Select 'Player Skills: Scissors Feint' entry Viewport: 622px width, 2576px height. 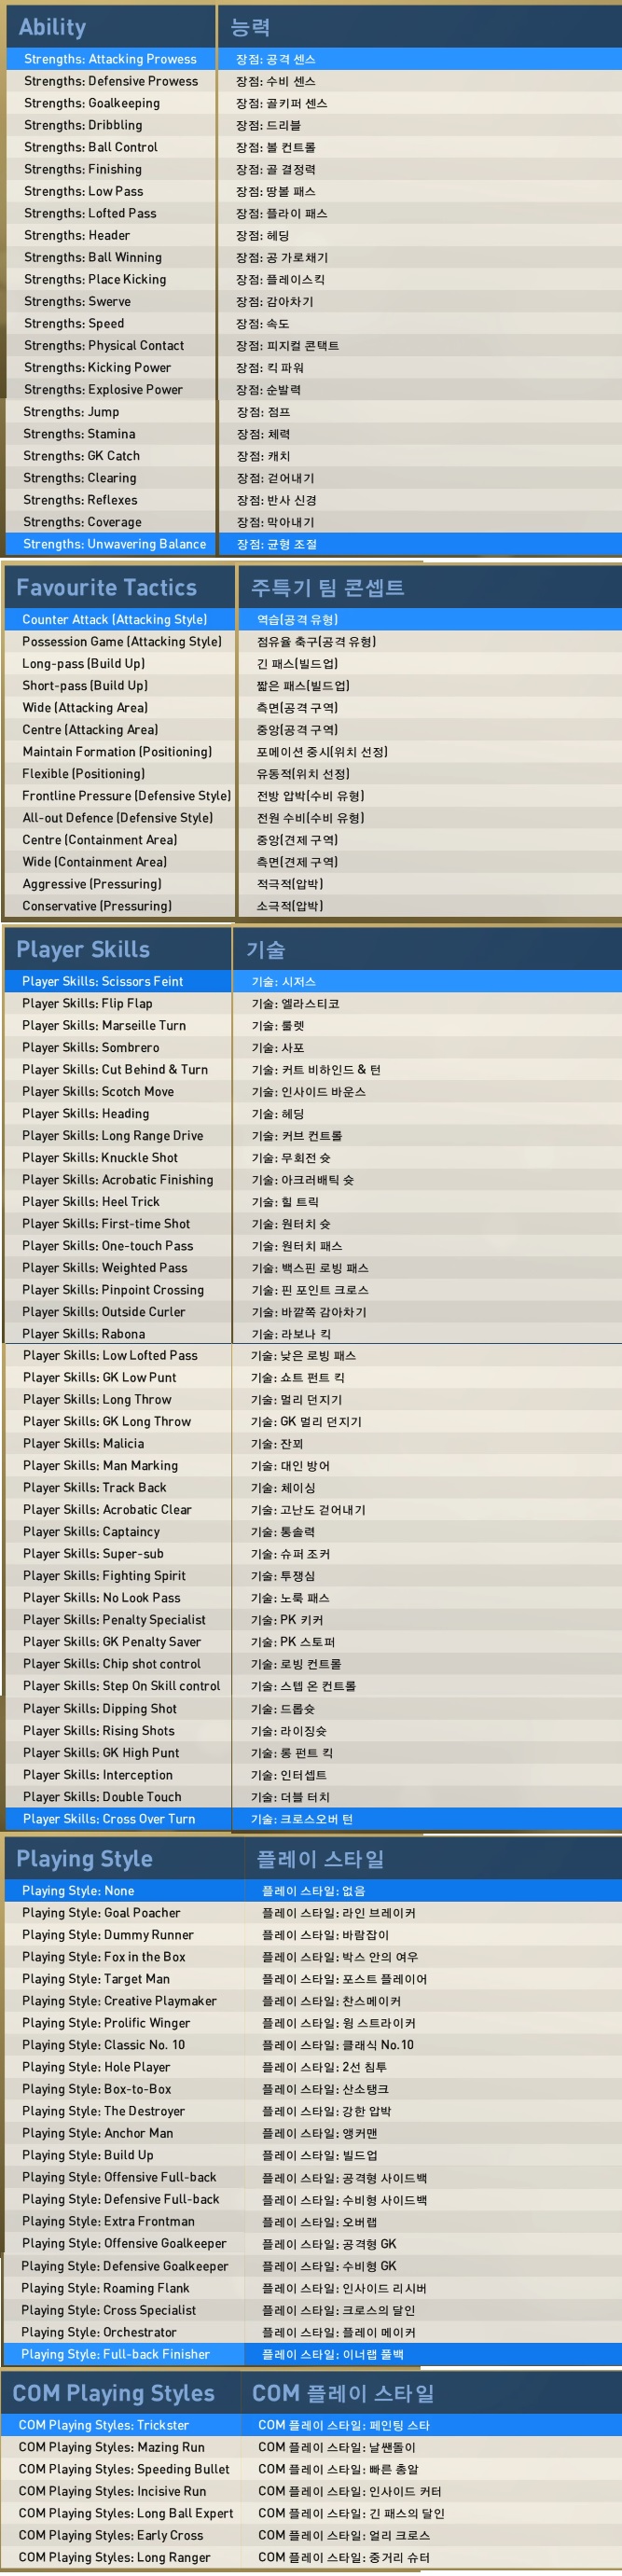pos(102,981)
